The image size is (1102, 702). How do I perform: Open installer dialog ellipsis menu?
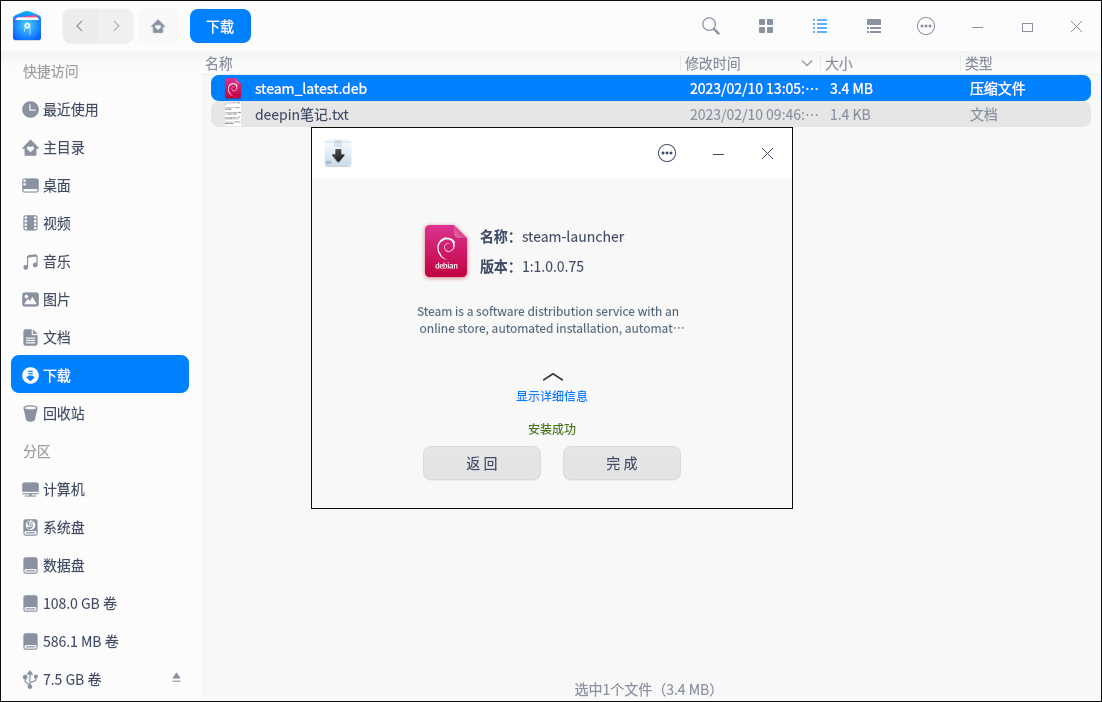[667, 153]
